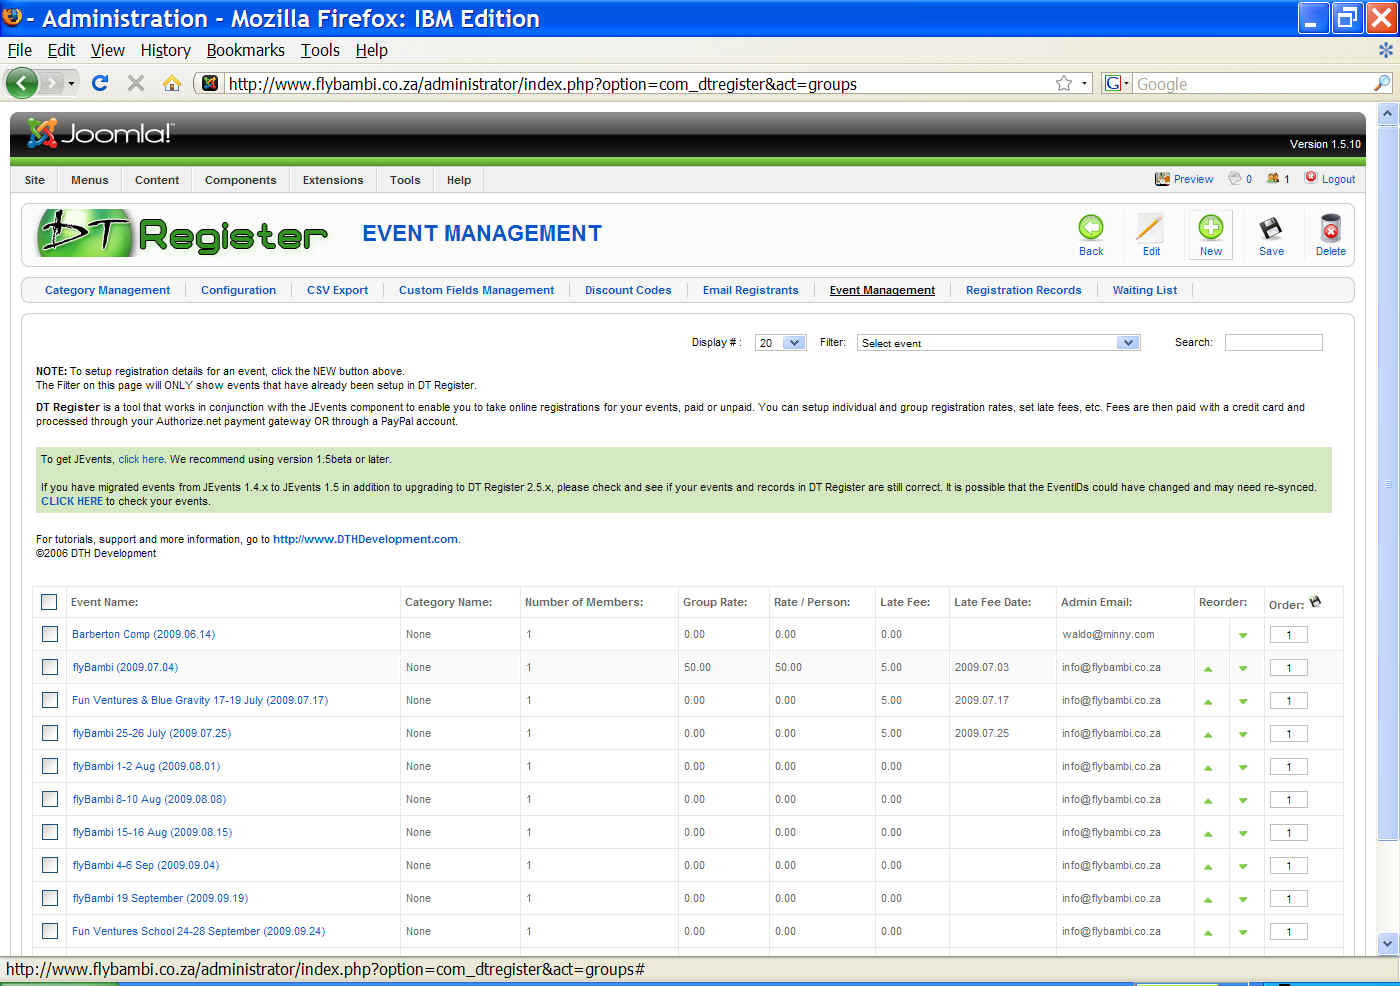Reload the page with the browser refresh icon
This screenshot has height=986, width=1400.
[x=100, y=83]
